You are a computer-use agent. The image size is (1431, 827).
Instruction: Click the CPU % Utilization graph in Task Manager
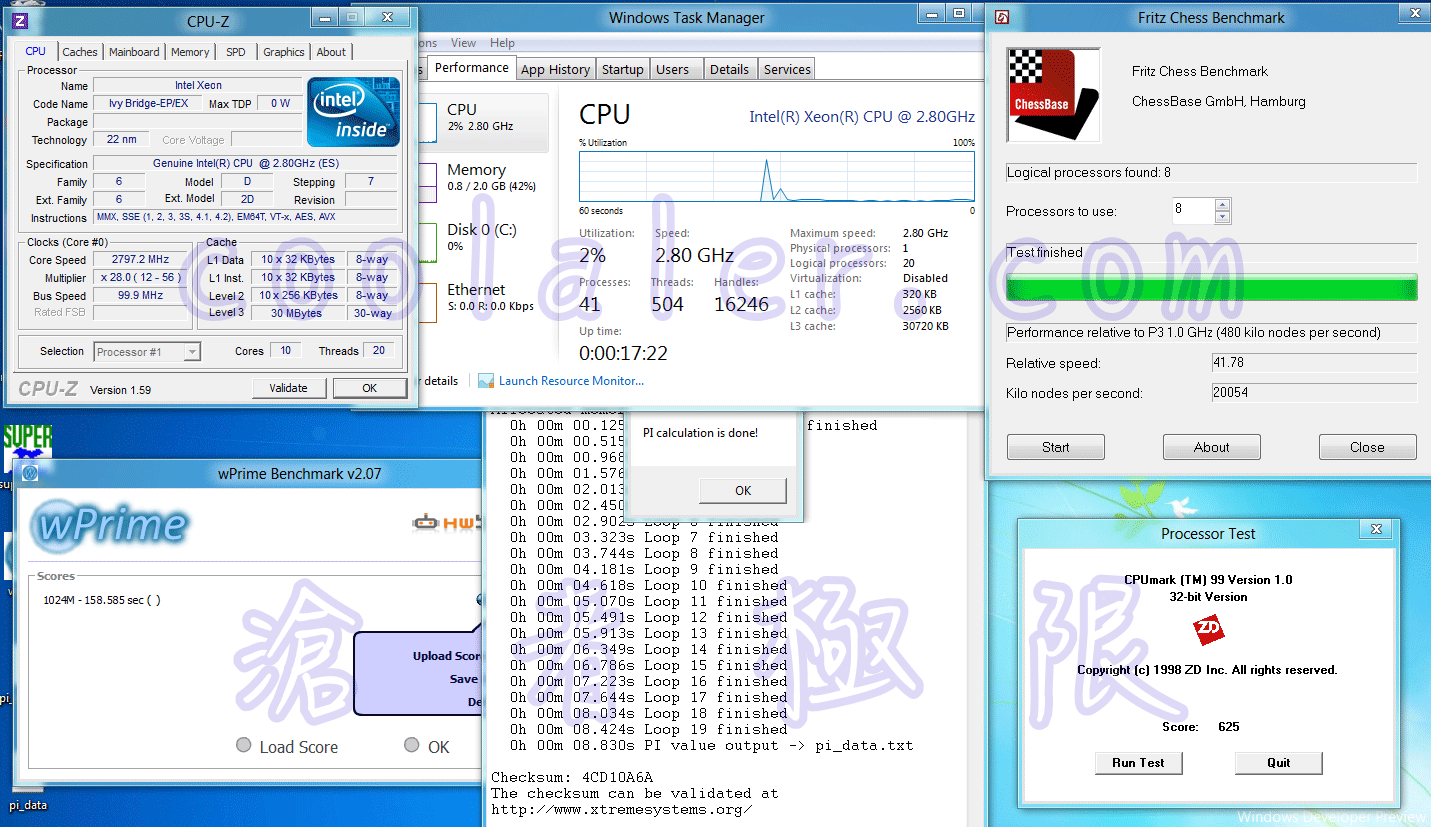(x=776, y=177)
